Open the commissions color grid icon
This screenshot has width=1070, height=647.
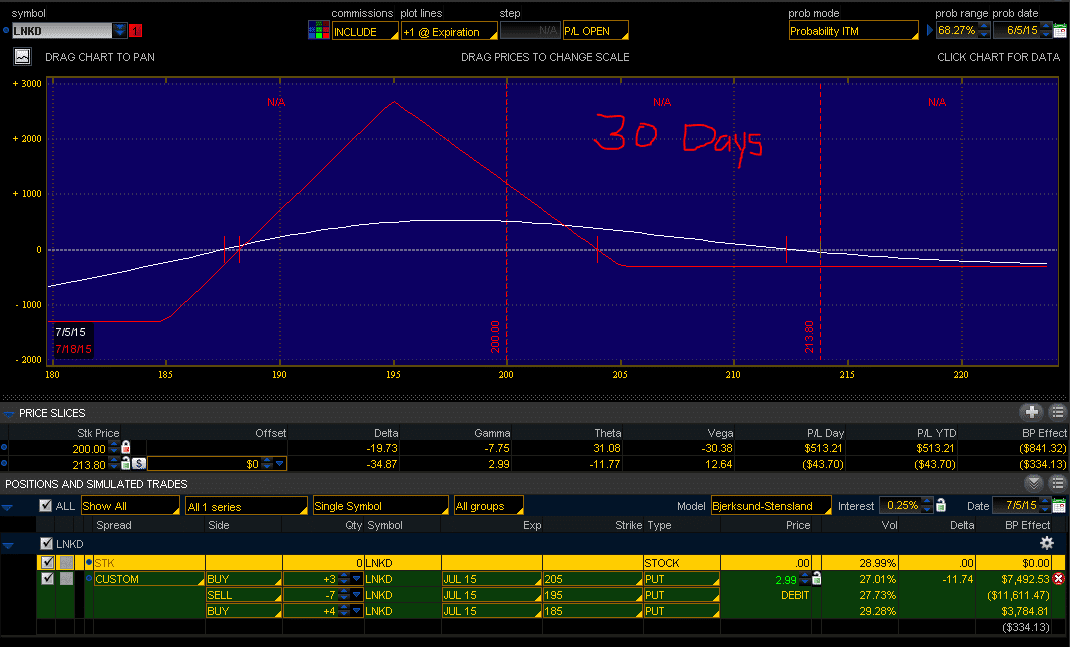coord(319,31)
